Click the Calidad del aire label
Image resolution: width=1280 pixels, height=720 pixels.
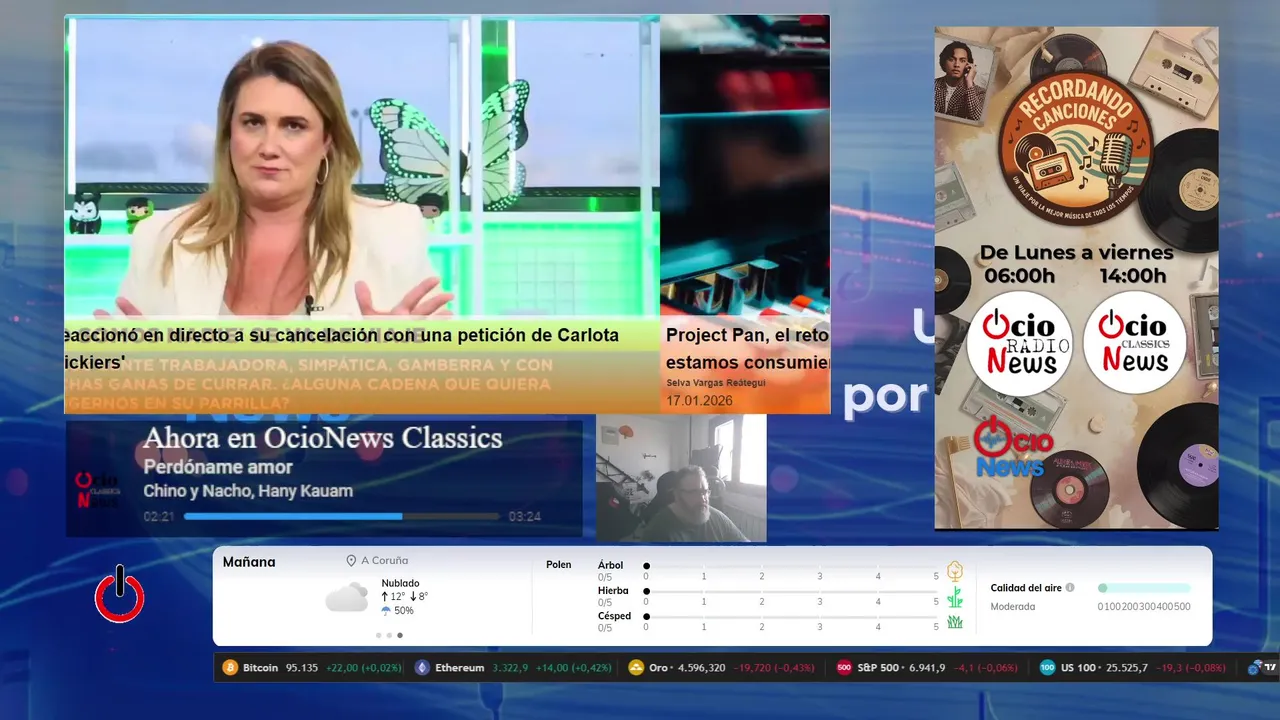(x=1026, y=588)
